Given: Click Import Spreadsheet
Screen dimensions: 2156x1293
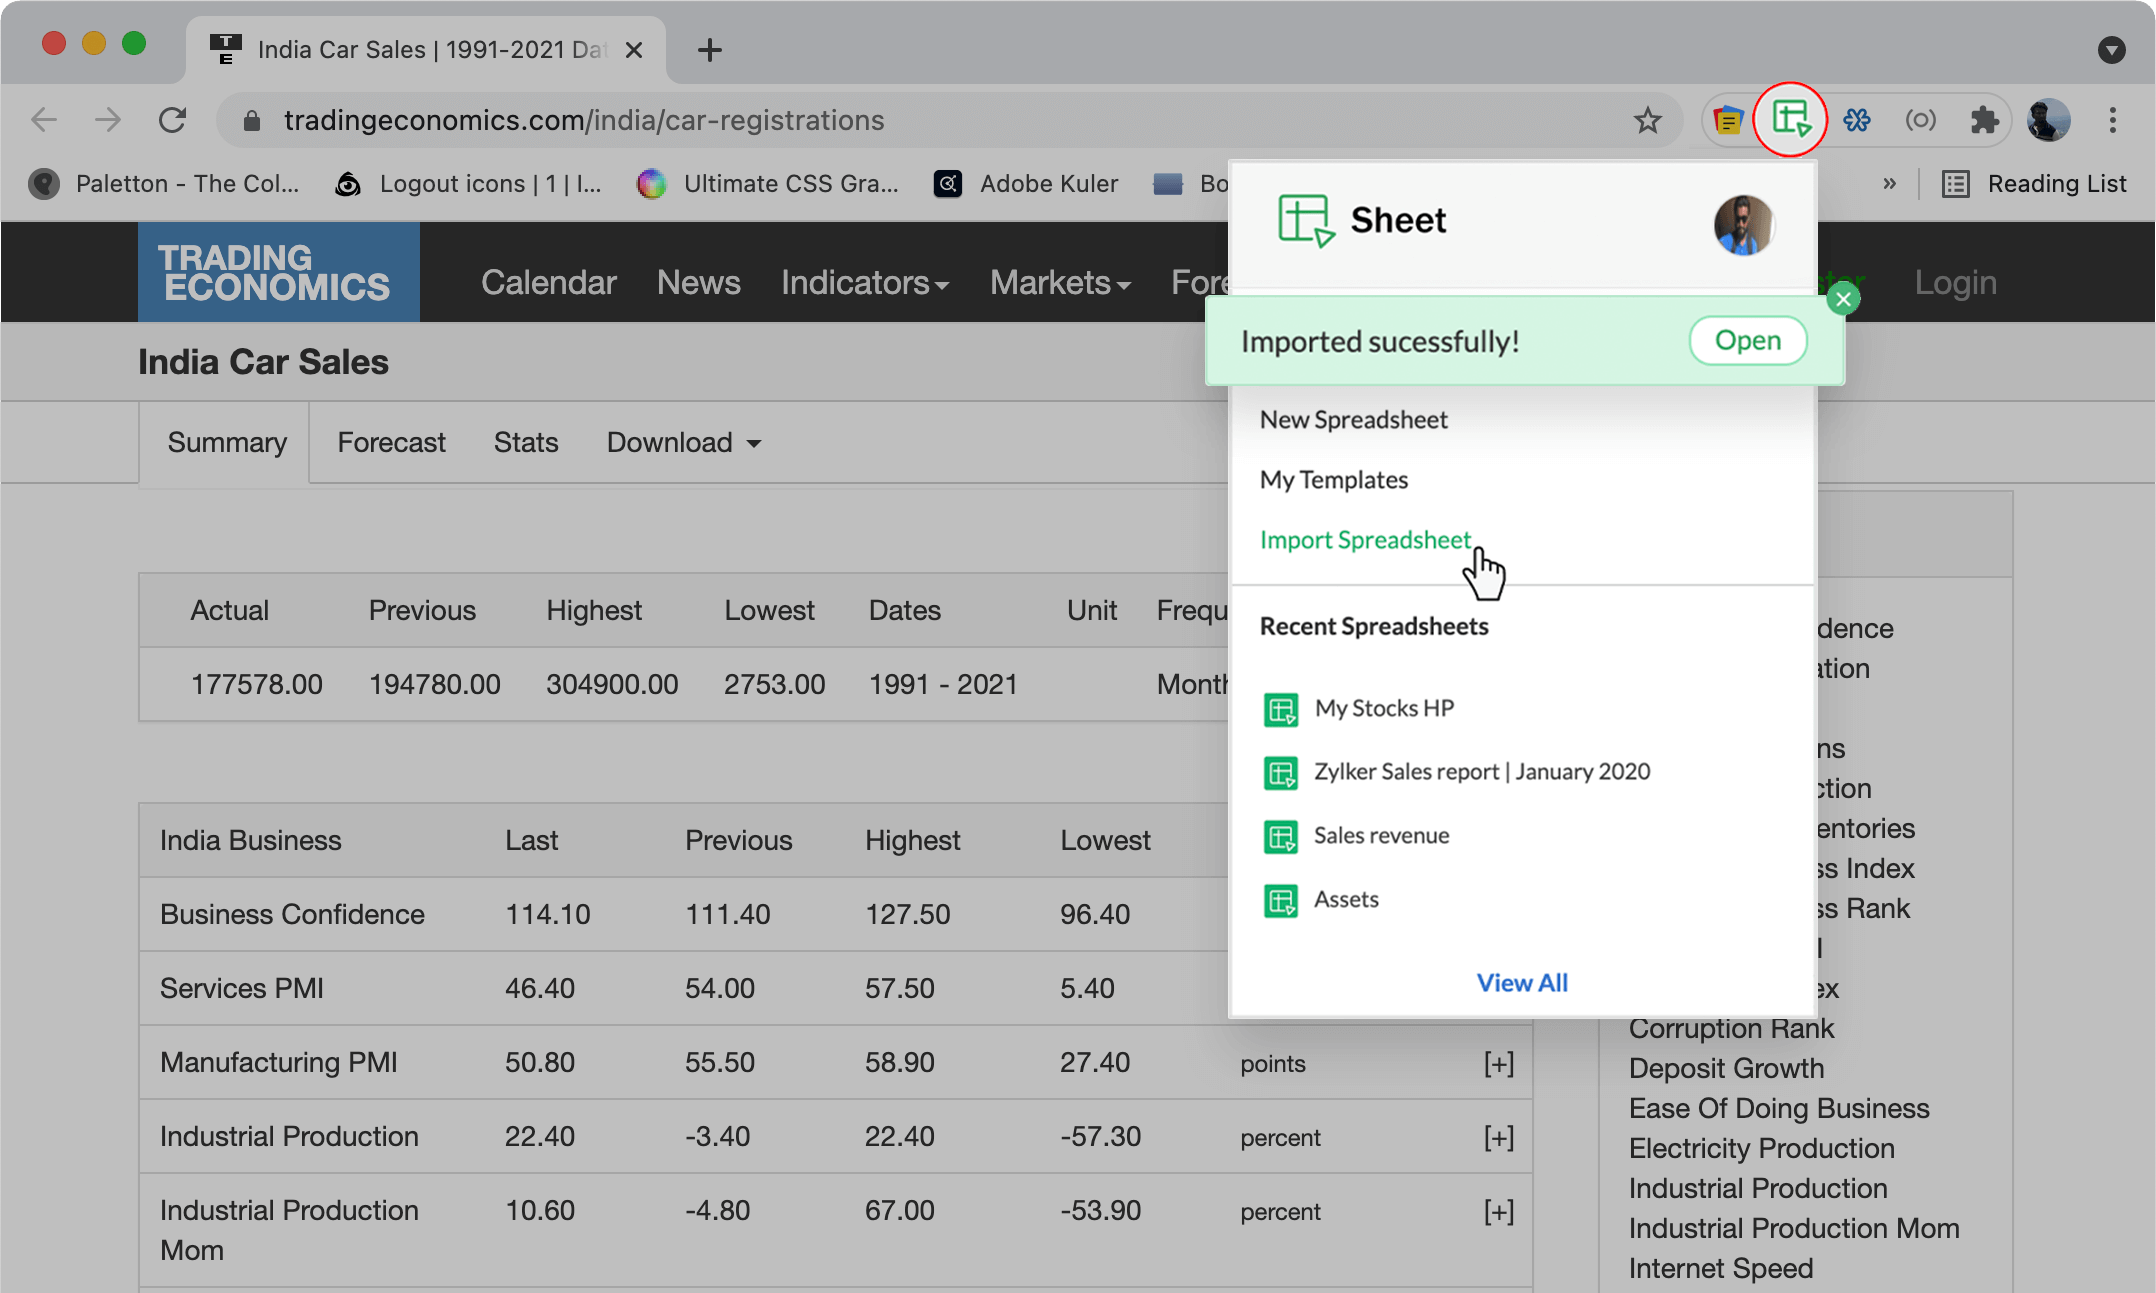Looking at the screenshot, I should click(x=1366, y=540).
